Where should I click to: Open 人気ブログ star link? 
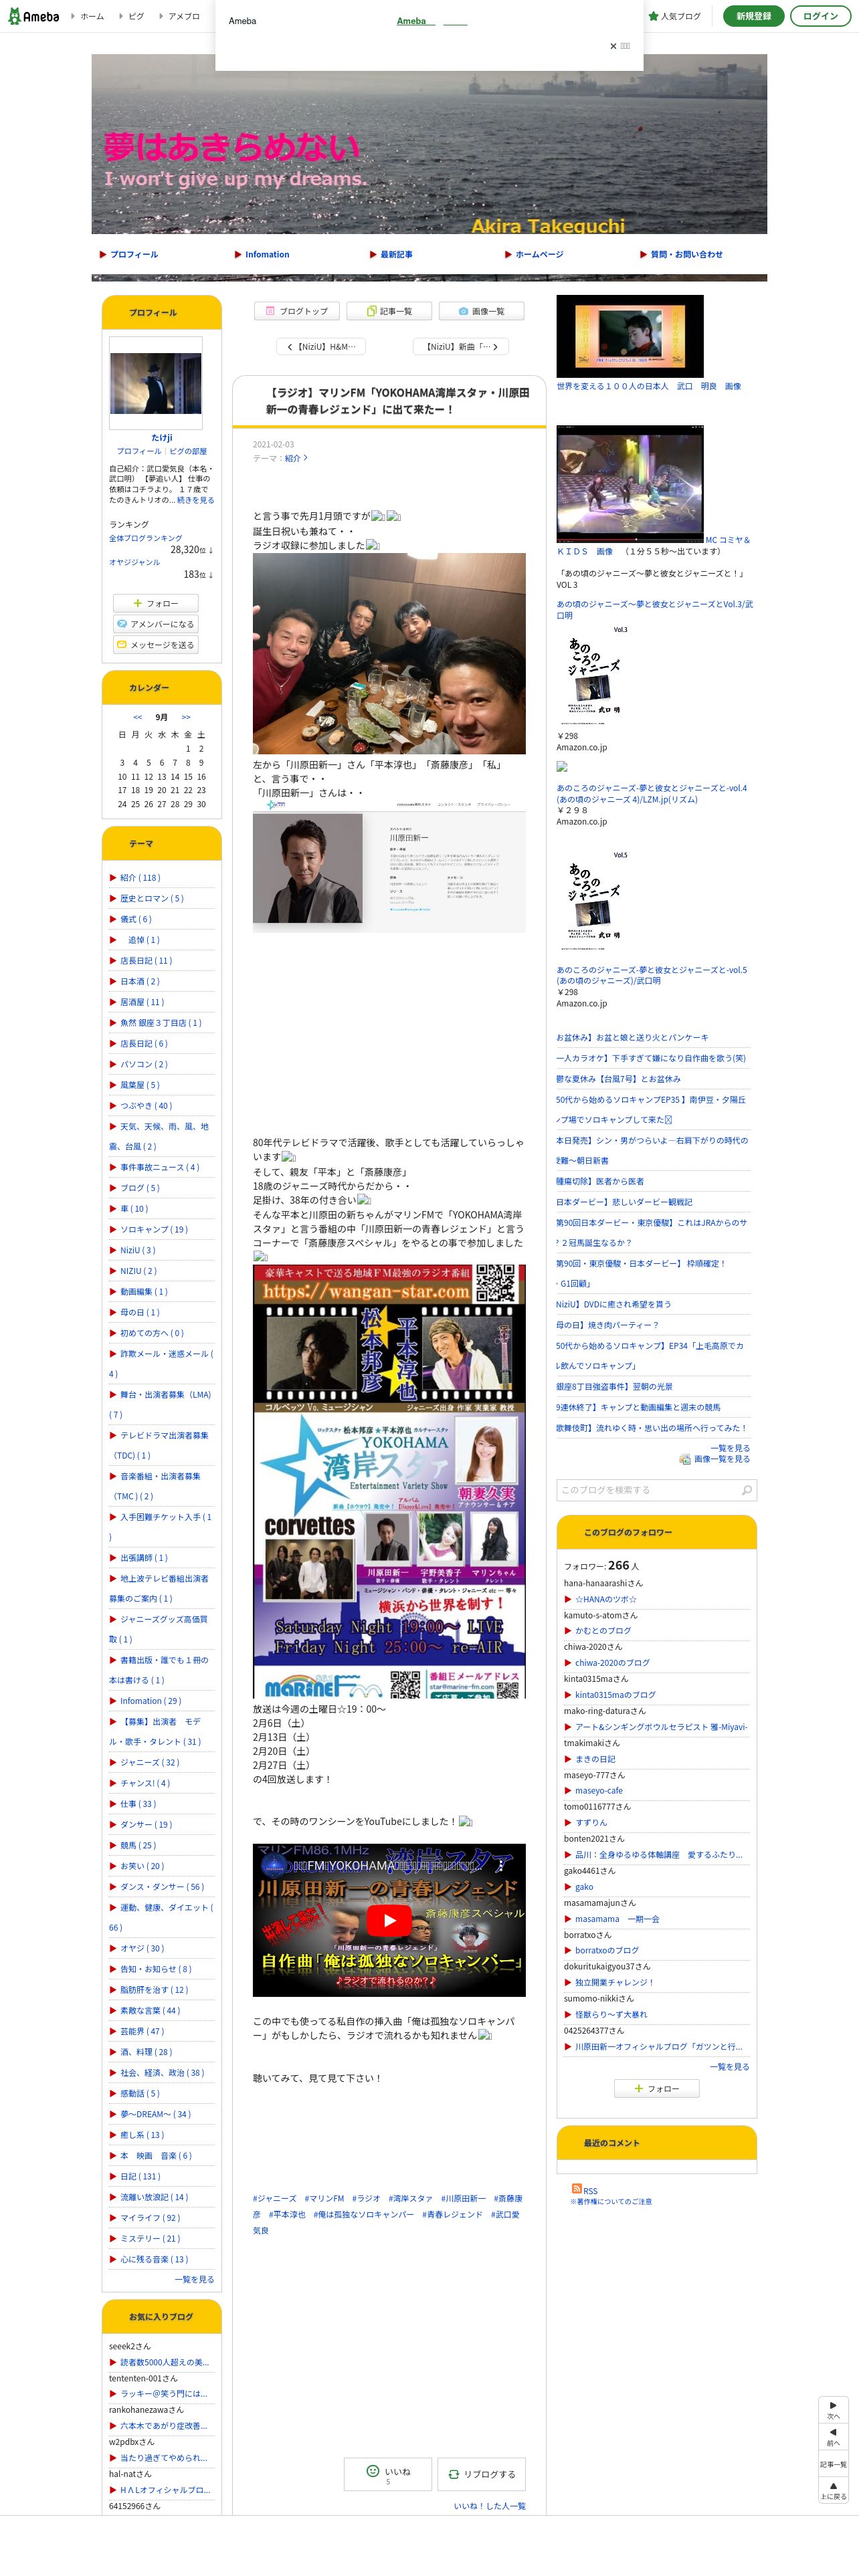[x=675, y=16]
